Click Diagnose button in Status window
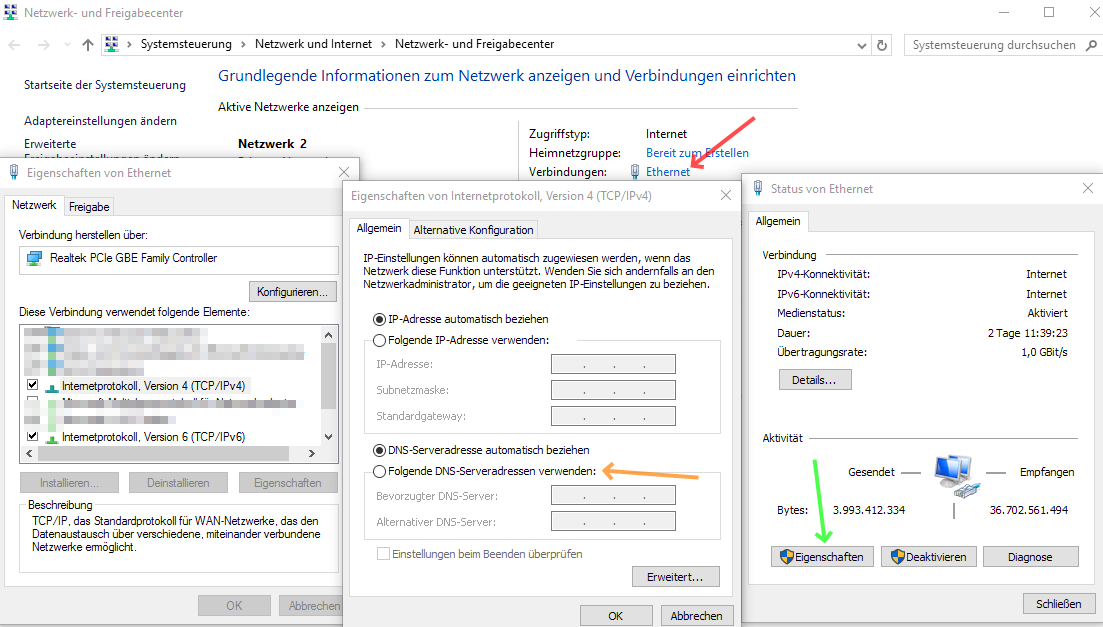 pos(1031,557)
